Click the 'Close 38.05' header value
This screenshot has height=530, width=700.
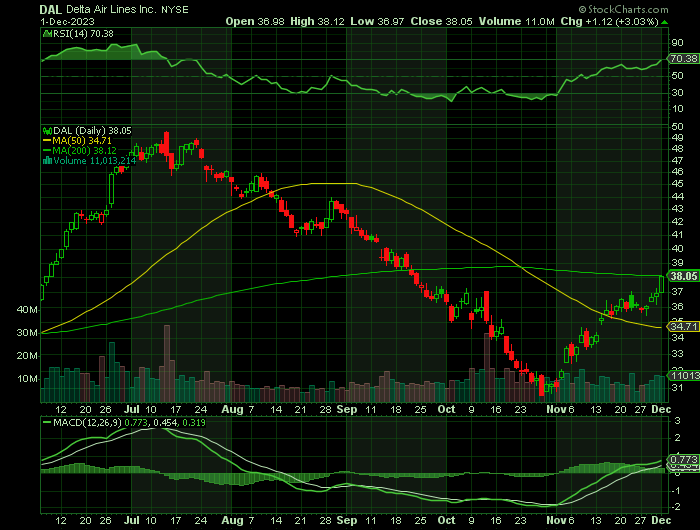(x=442, y=21)
